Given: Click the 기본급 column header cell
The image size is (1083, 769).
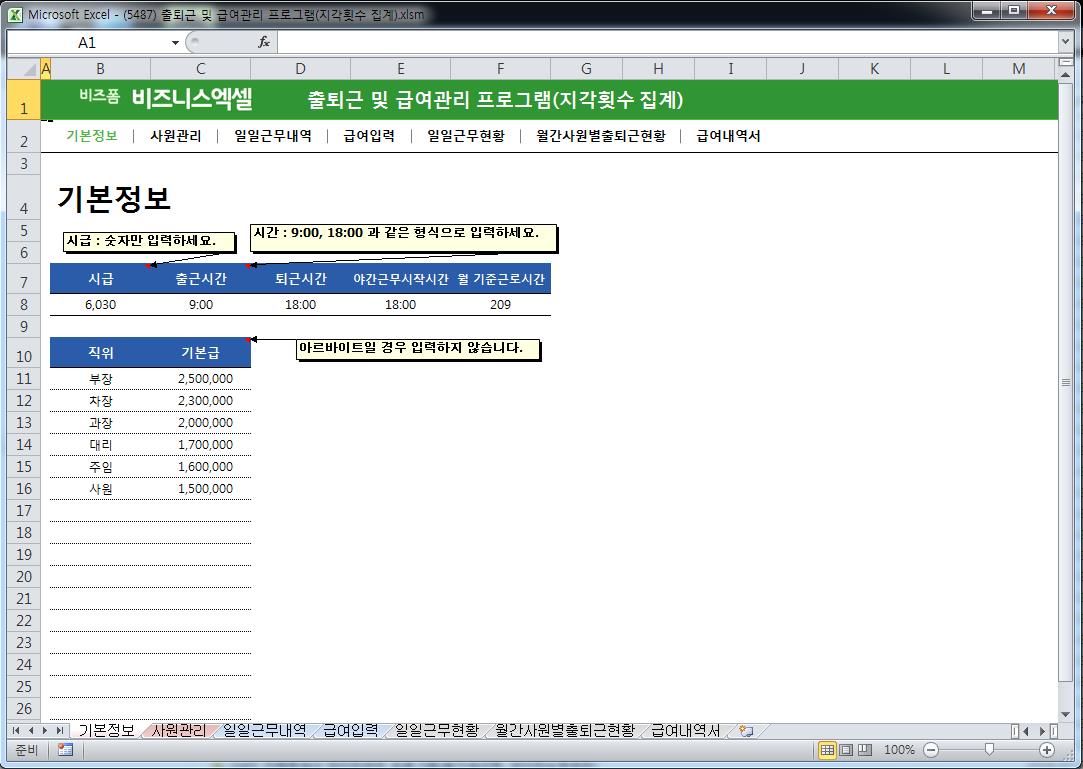Looking at the screenshot, I should [x=200, y=352].
